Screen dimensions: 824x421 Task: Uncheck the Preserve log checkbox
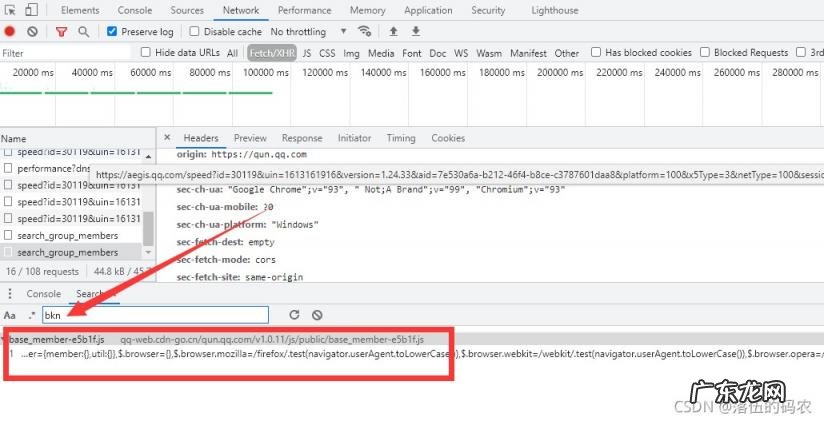[x=112, y=32]
